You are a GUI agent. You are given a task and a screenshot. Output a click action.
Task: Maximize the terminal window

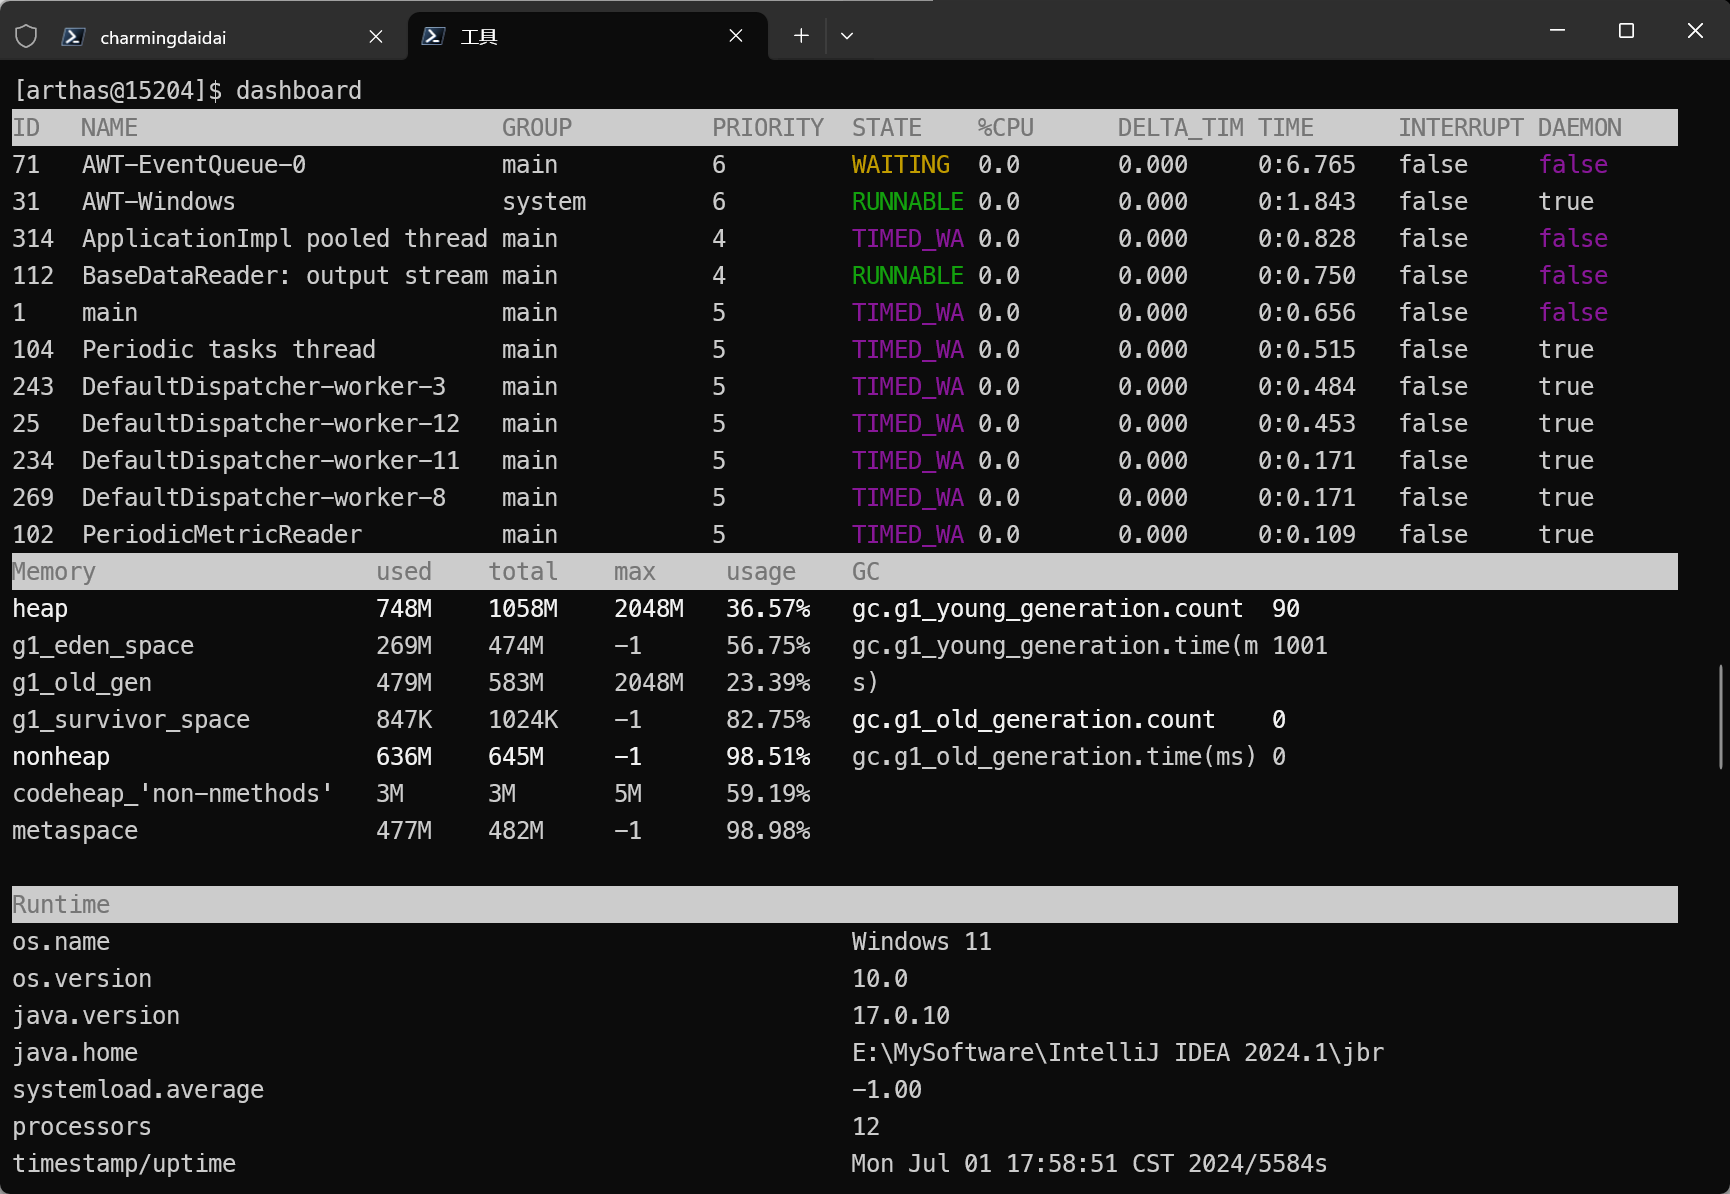[x=1626, y=31]
